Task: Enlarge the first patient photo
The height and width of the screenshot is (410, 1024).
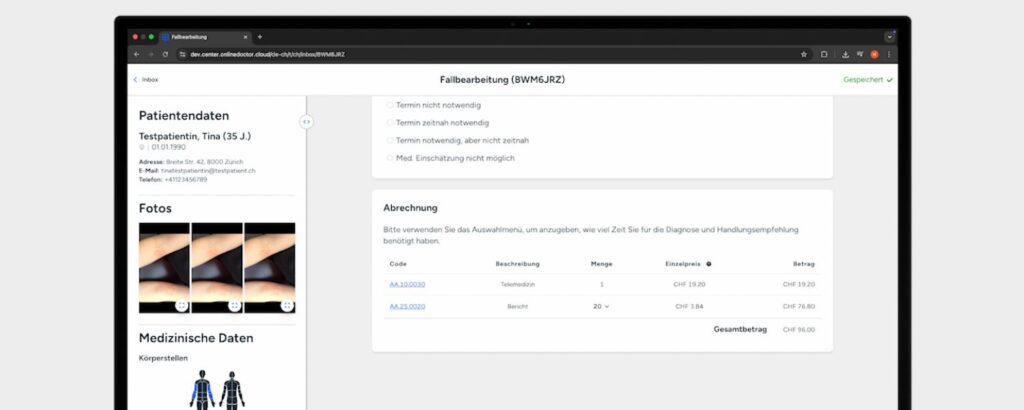Action: click(182, 306)
